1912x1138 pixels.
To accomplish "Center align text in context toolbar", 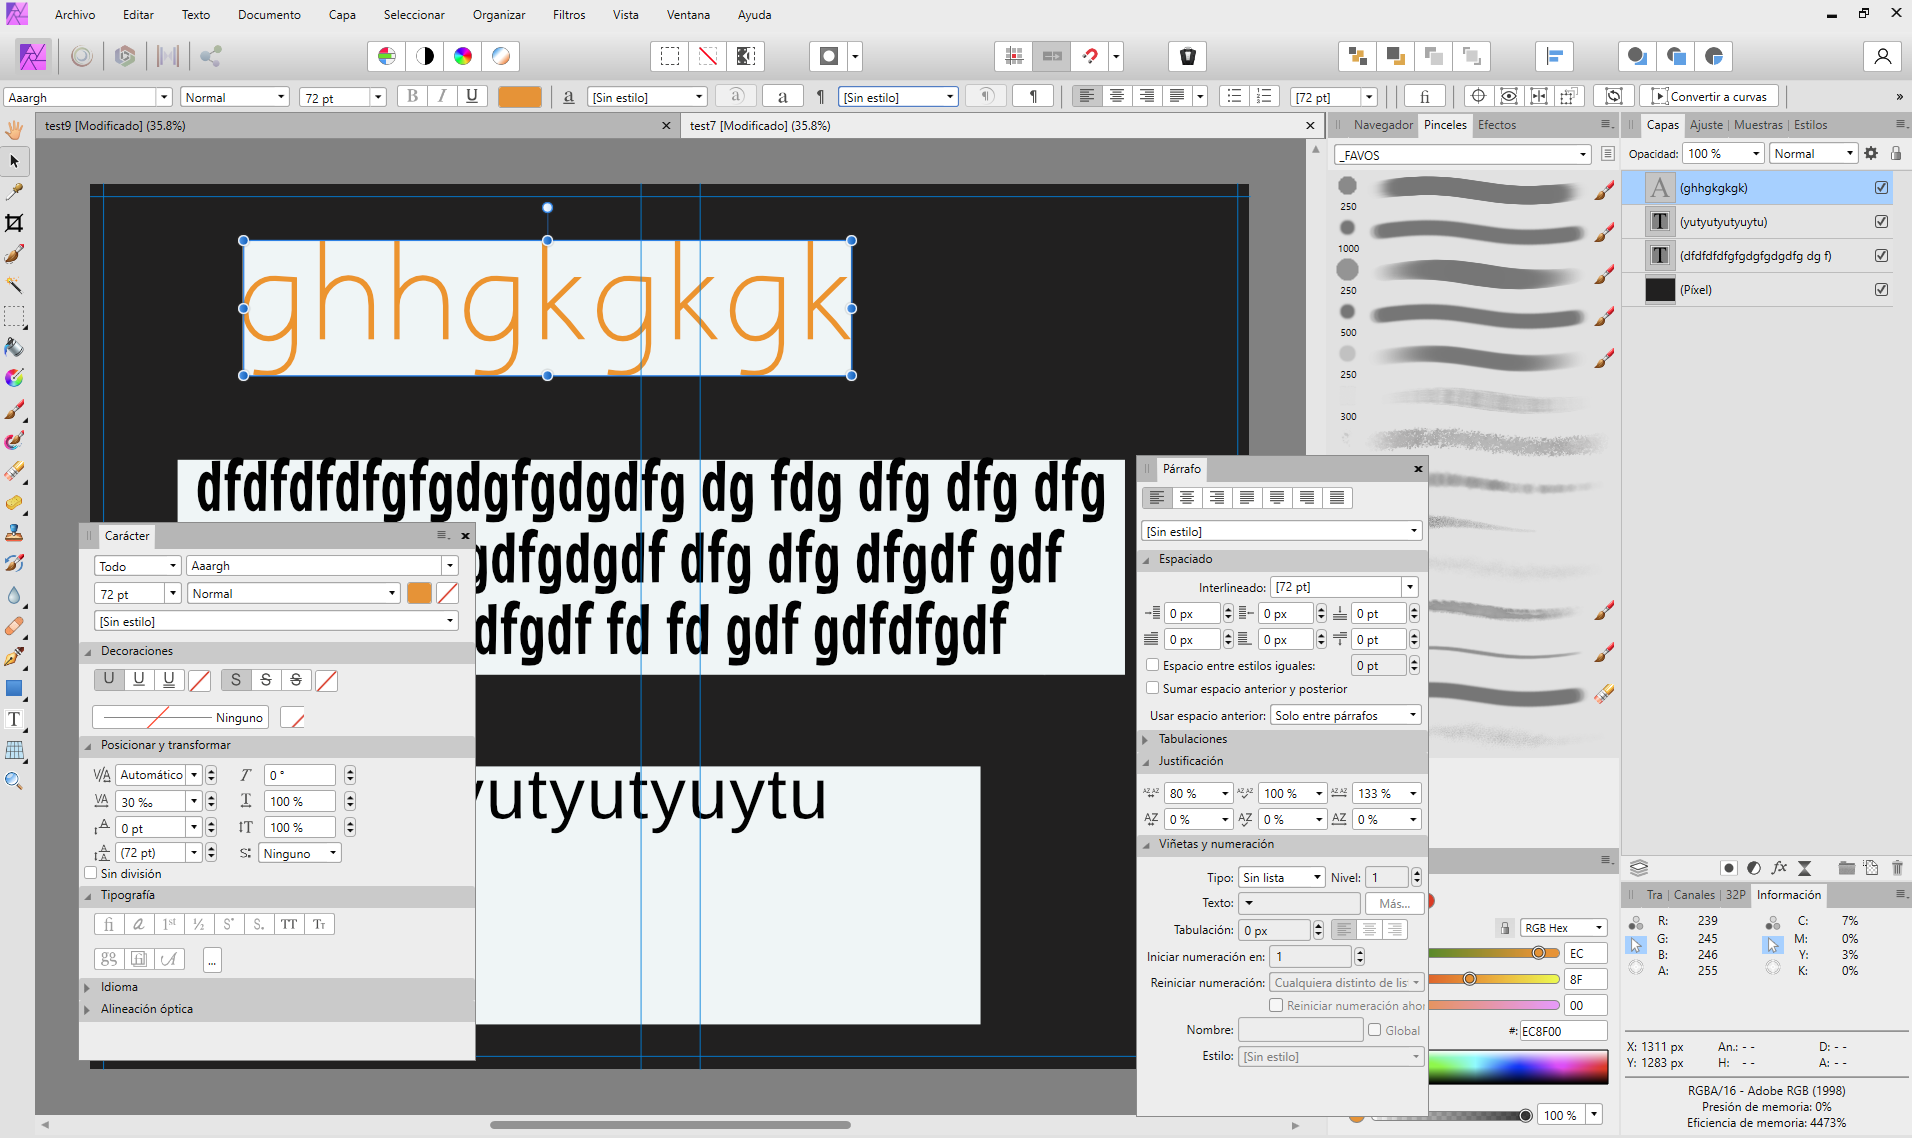I will point(1117,96).
